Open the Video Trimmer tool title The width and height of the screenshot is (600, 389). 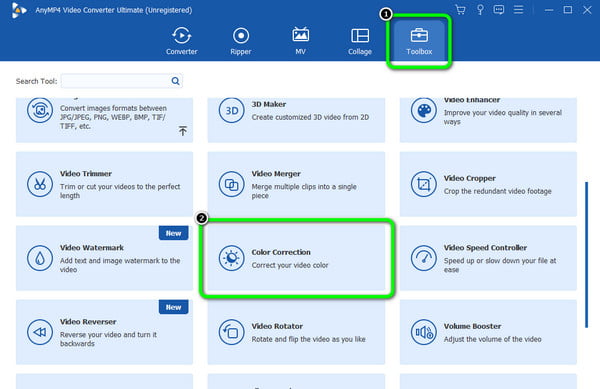86,174
